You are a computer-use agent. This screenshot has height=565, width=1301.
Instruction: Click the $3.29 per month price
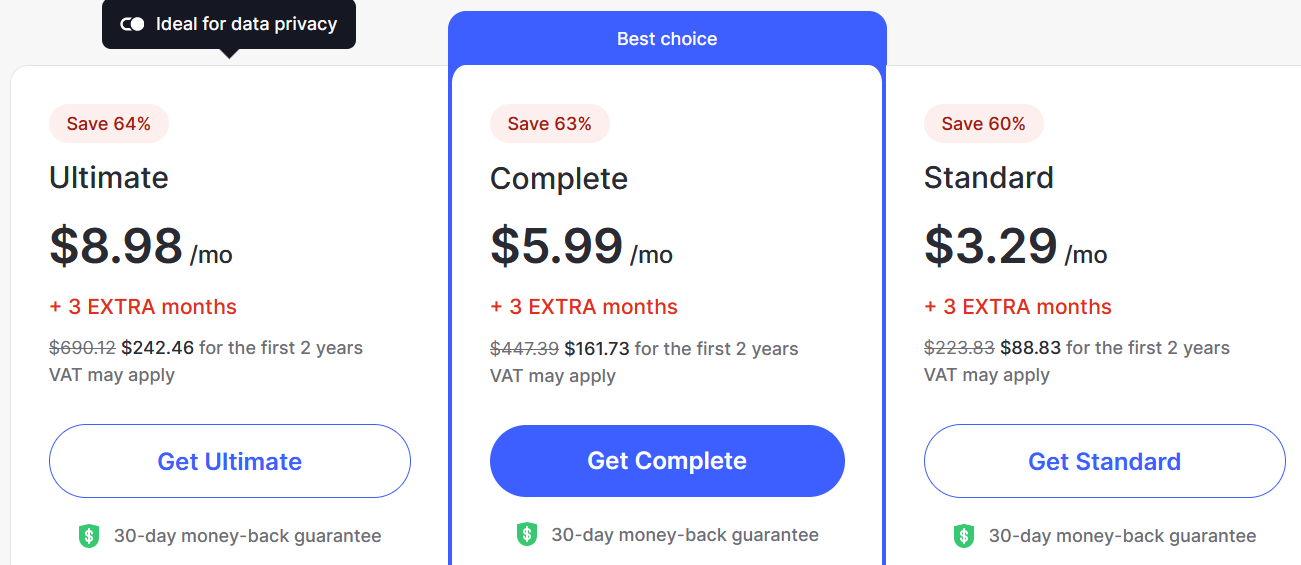point(1015,247)
